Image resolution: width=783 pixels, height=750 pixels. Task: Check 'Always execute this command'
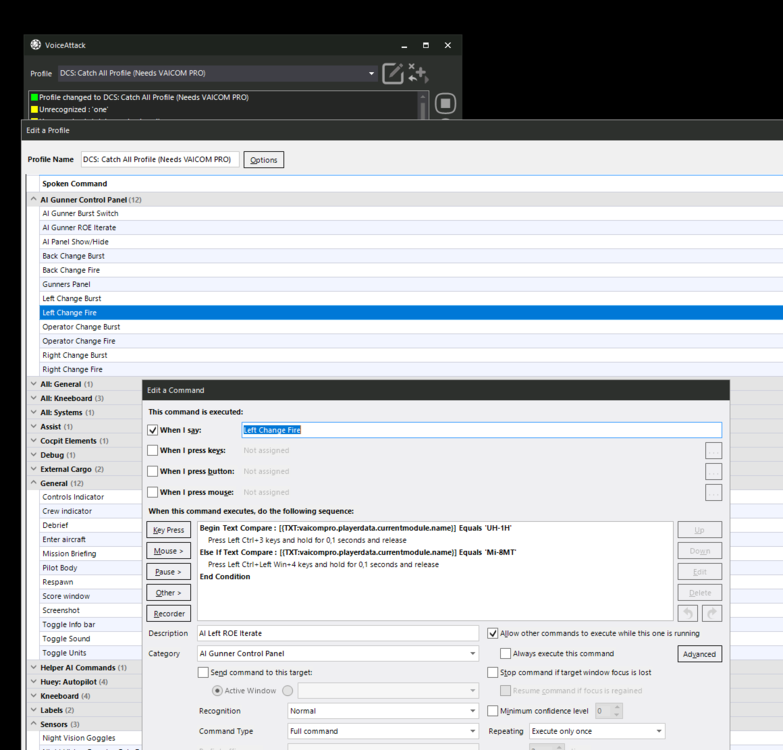(505, 654)
